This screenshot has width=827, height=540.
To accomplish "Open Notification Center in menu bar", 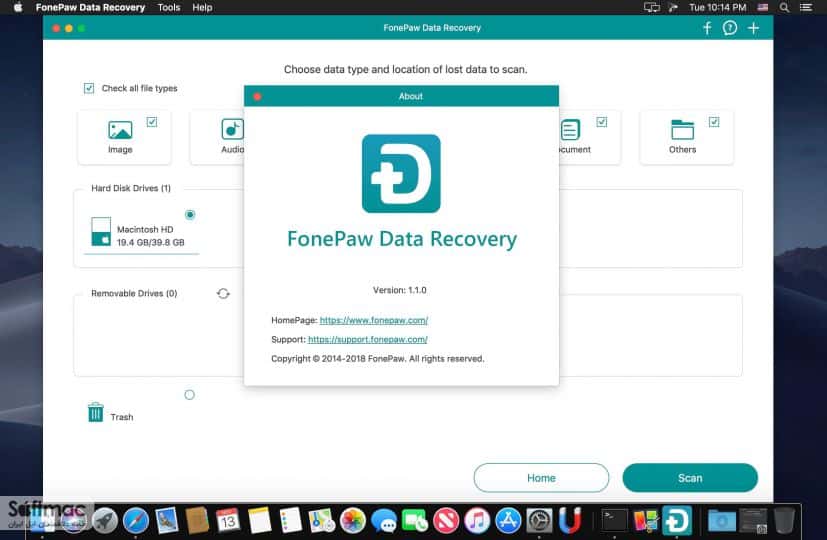I will click(806, 7).
